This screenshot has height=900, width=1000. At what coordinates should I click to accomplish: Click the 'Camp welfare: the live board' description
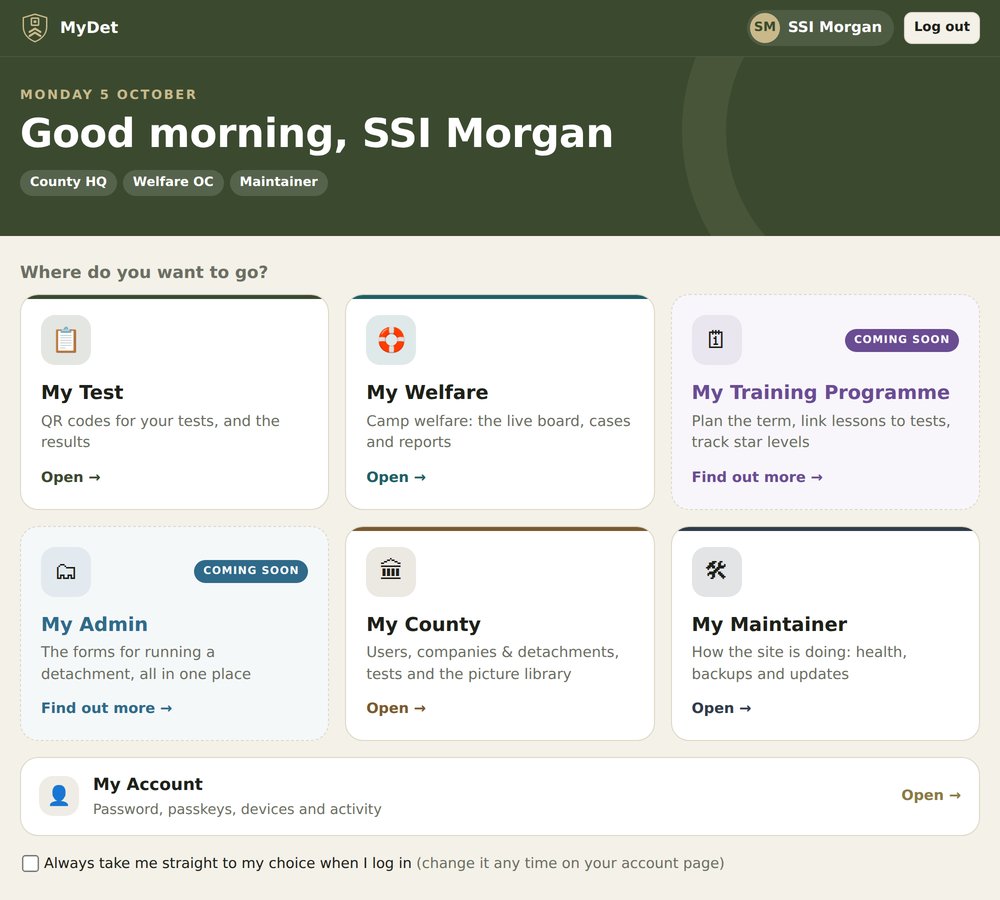(499, 432)
